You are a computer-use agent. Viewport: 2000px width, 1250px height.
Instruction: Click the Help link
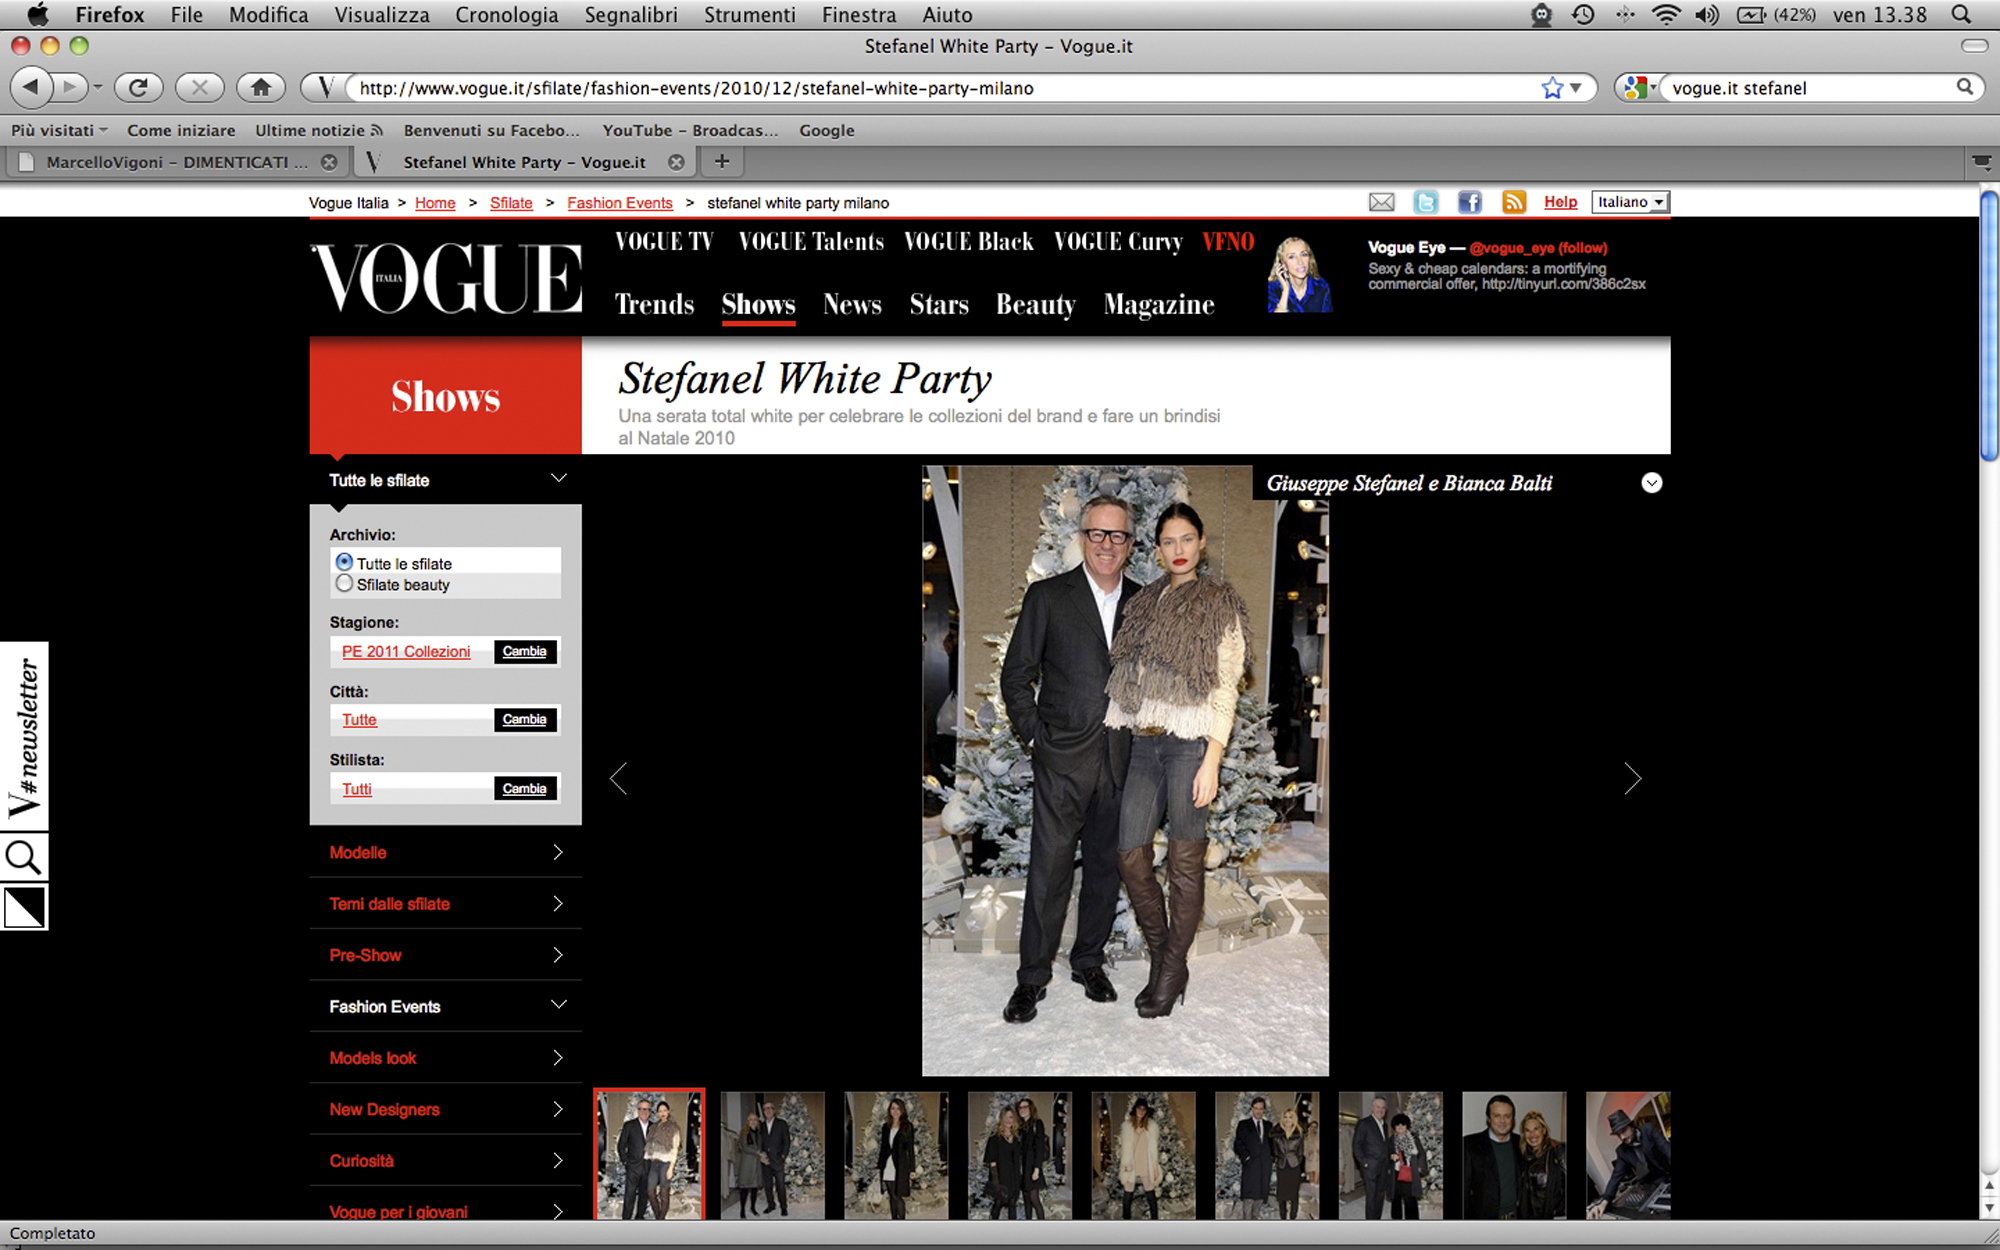click(1560, 202)
